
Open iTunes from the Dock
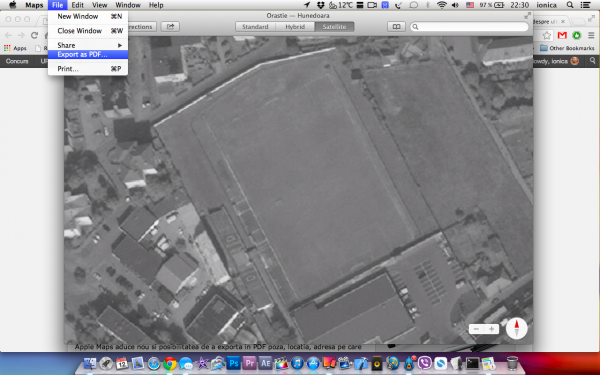297,363
